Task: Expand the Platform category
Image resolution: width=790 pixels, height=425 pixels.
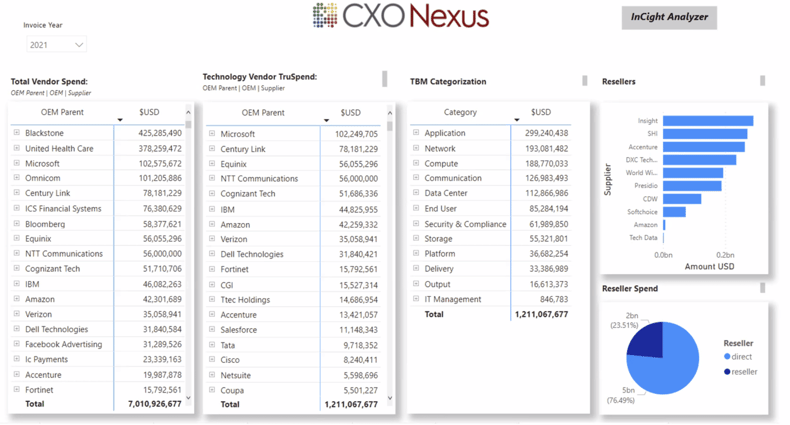Action: click(x=416, y=253)
